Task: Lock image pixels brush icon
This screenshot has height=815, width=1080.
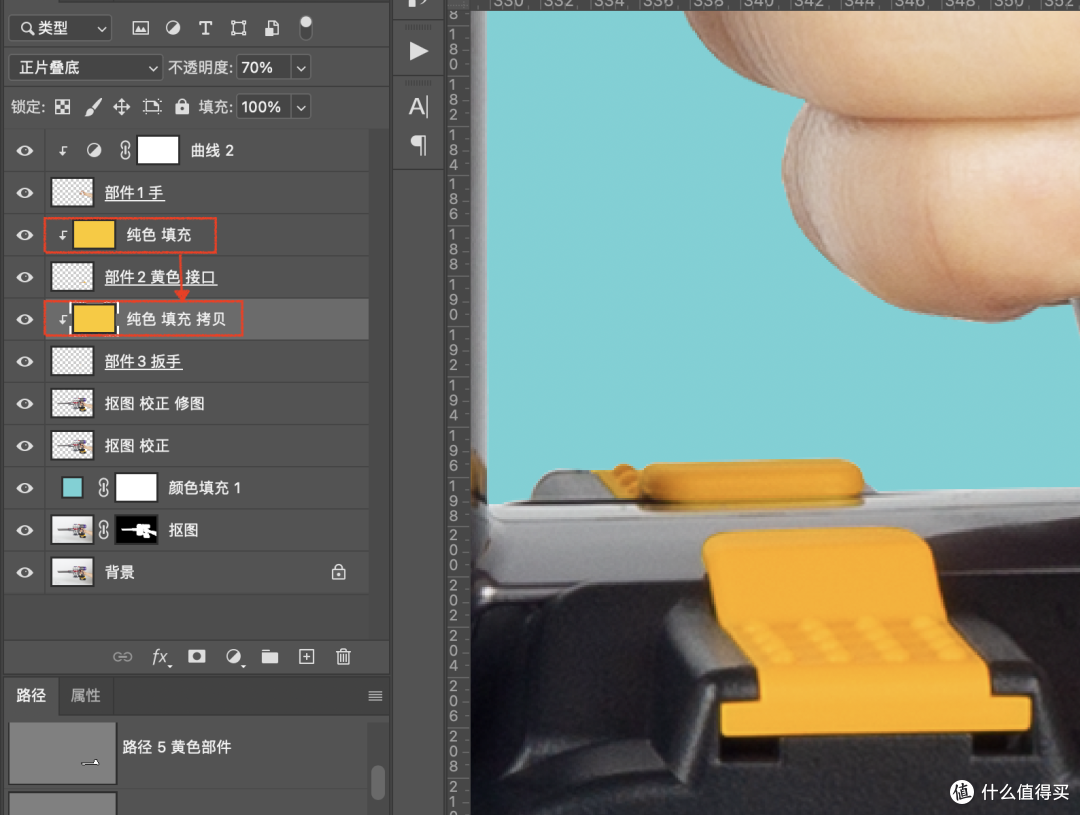Action: click(x=93, y=107)
